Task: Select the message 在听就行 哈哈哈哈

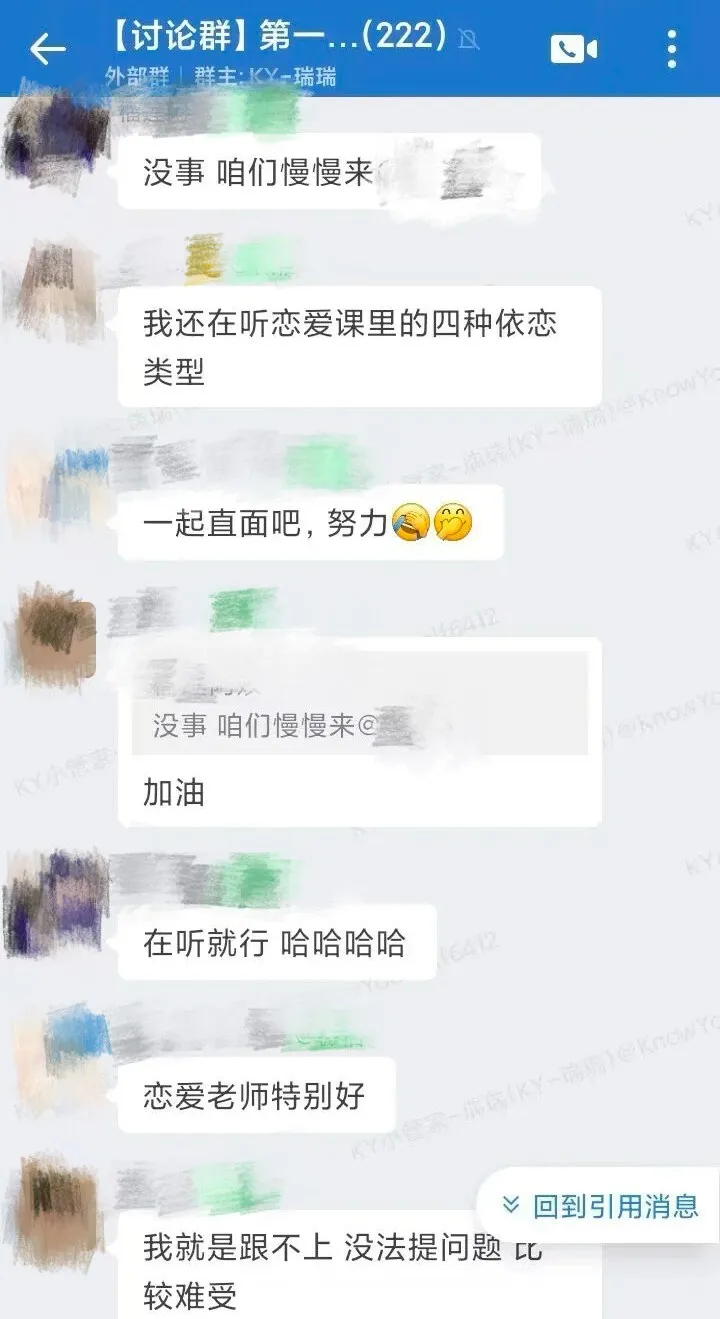Action: point(276,942)
